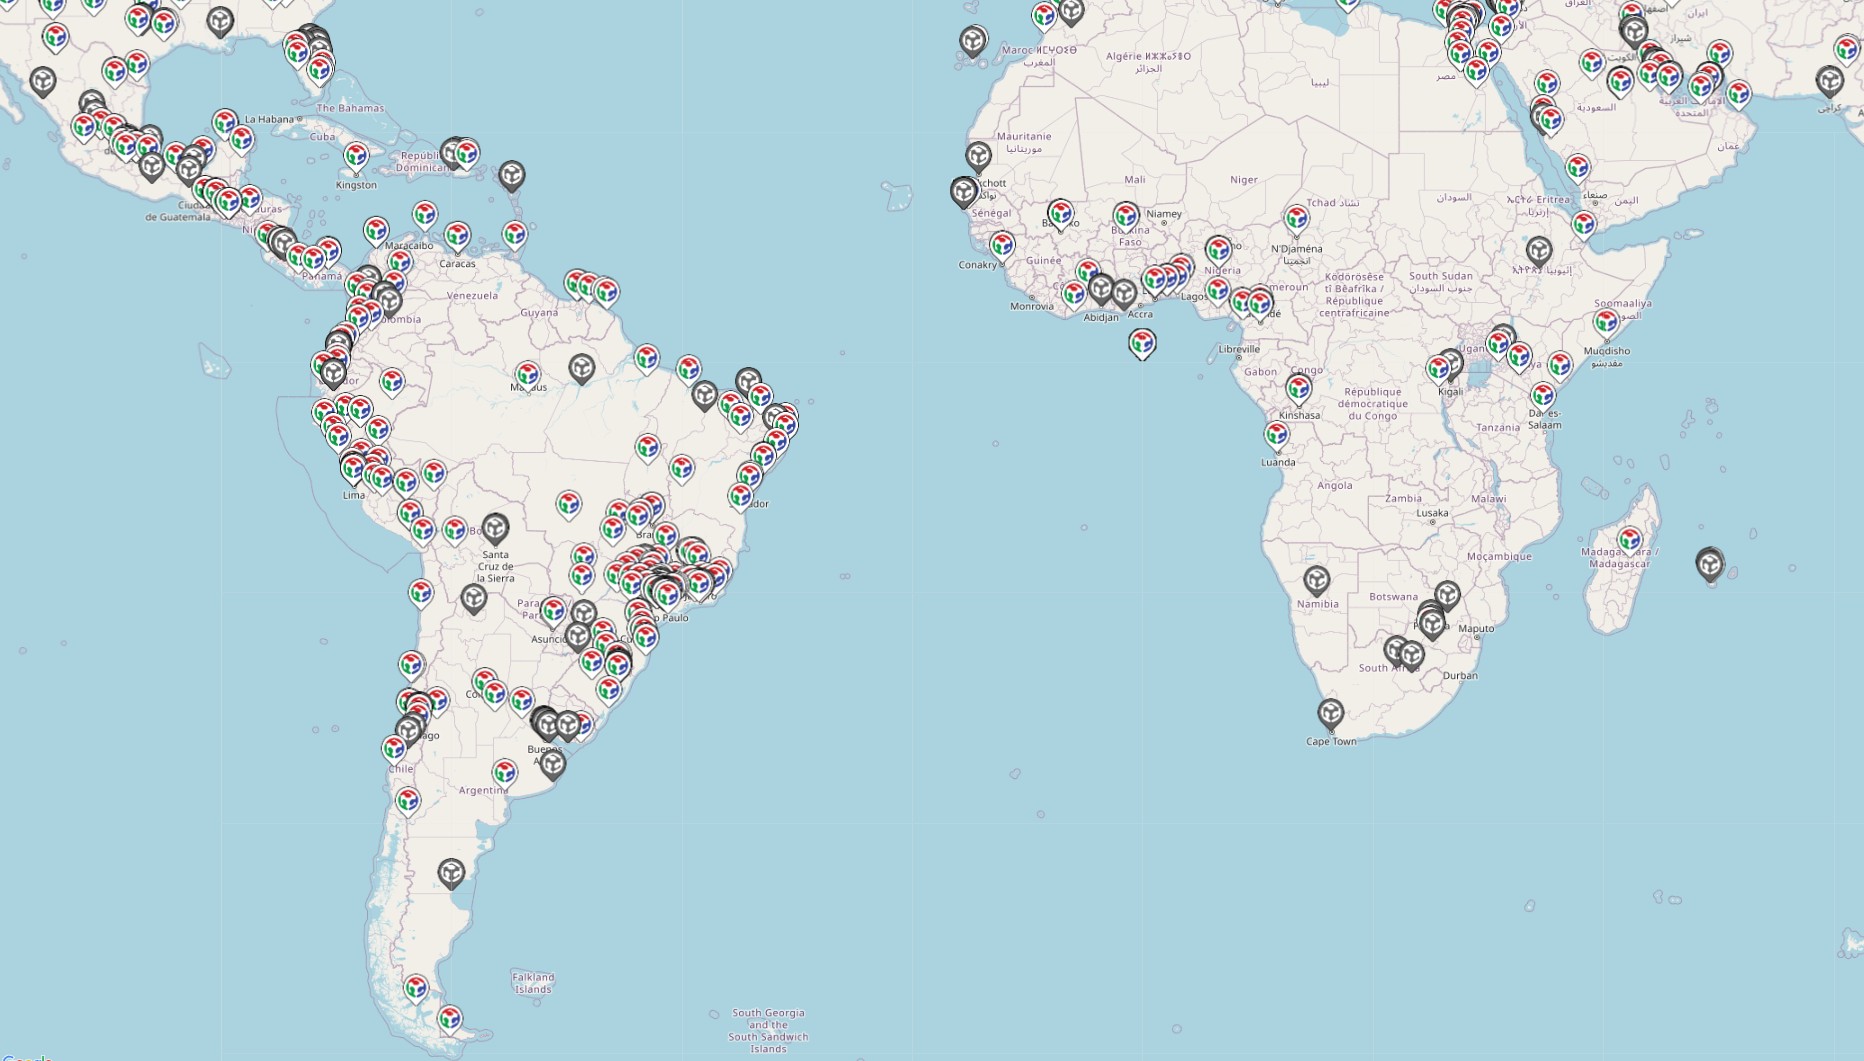Select the gray marker in Namibia
Viewport: 1864px width, 1061px height.
[1316, 579]
